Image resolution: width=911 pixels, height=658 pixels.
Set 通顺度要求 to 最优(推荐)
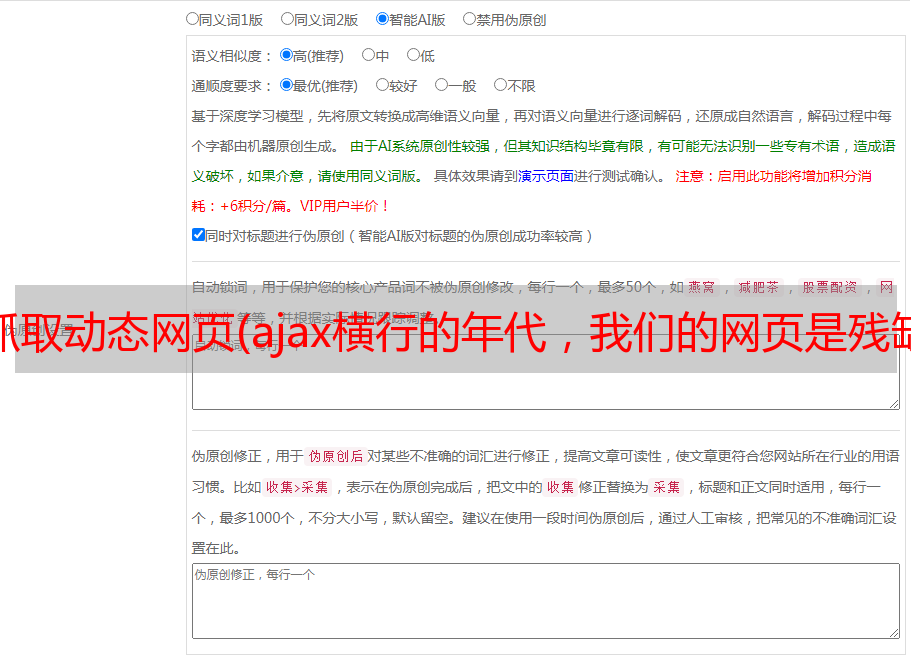(x=286, y=85)
